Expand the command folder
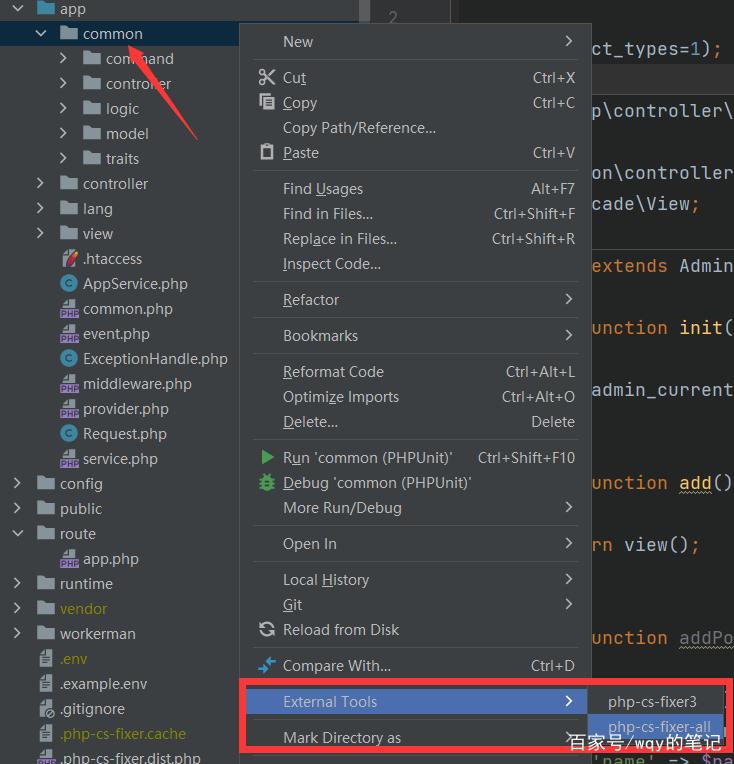 tap(63, 58)
